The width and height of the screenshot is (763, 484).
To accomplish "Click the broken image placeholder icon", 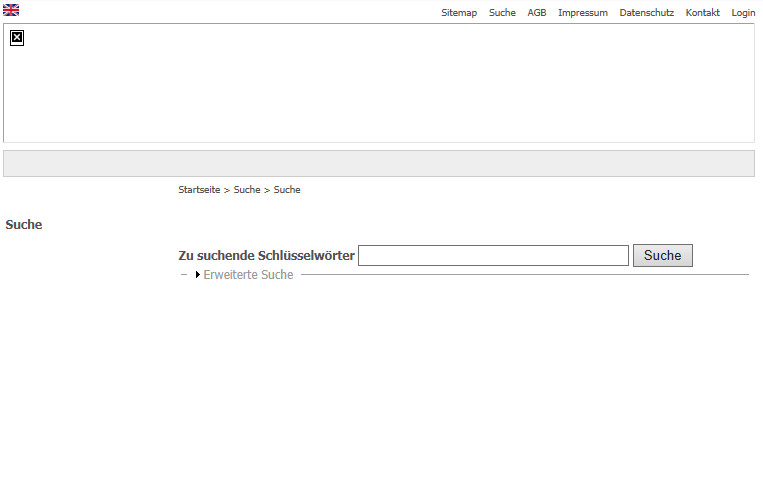I will pyautogui.click(x=17, y=38).
